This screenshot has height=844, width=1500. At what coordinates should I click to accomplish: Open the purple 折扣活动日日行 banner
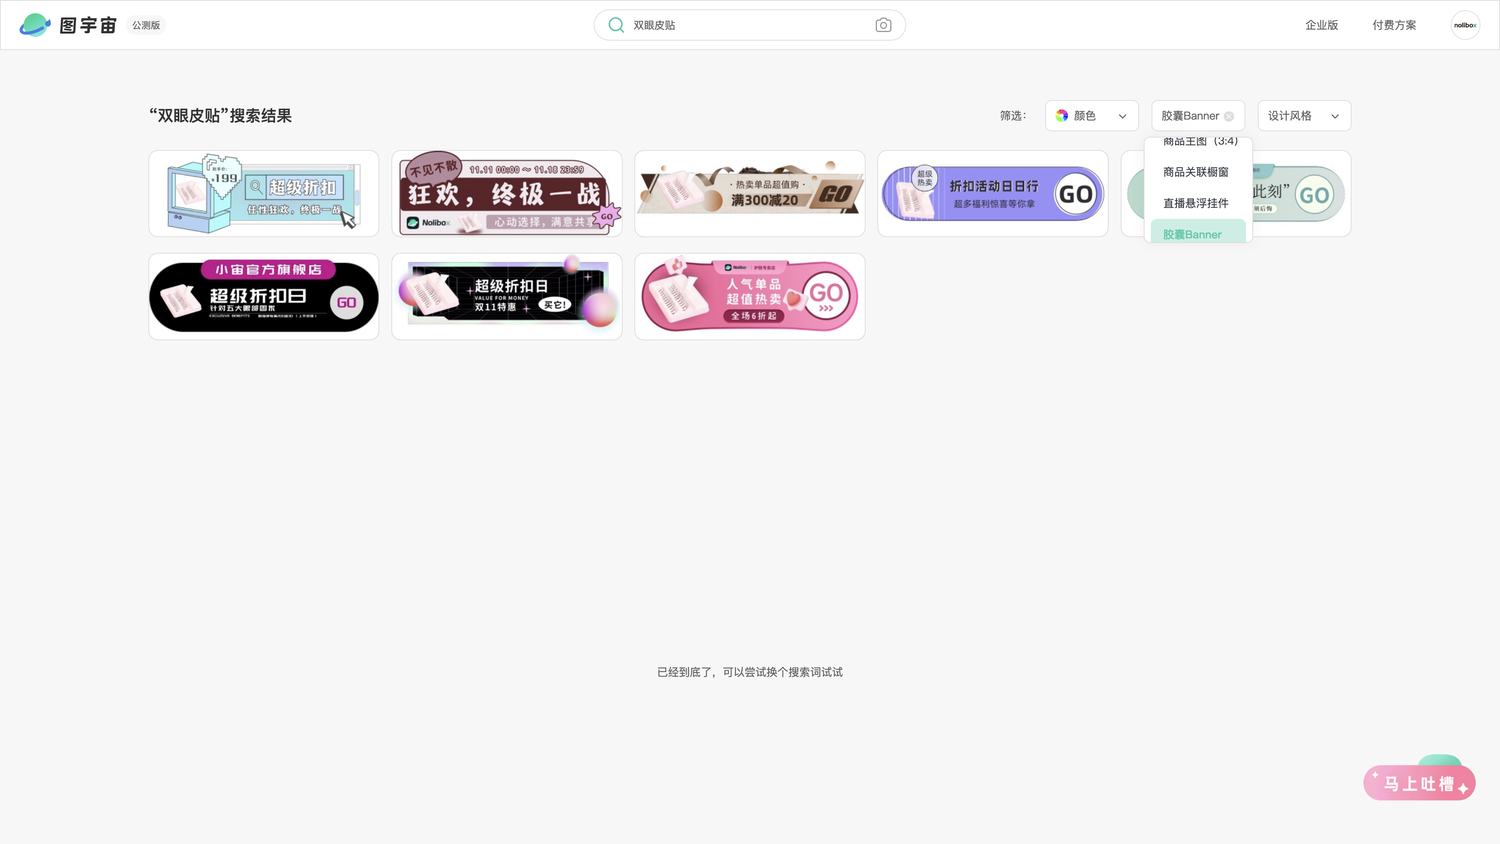click(x=993, y=194)
